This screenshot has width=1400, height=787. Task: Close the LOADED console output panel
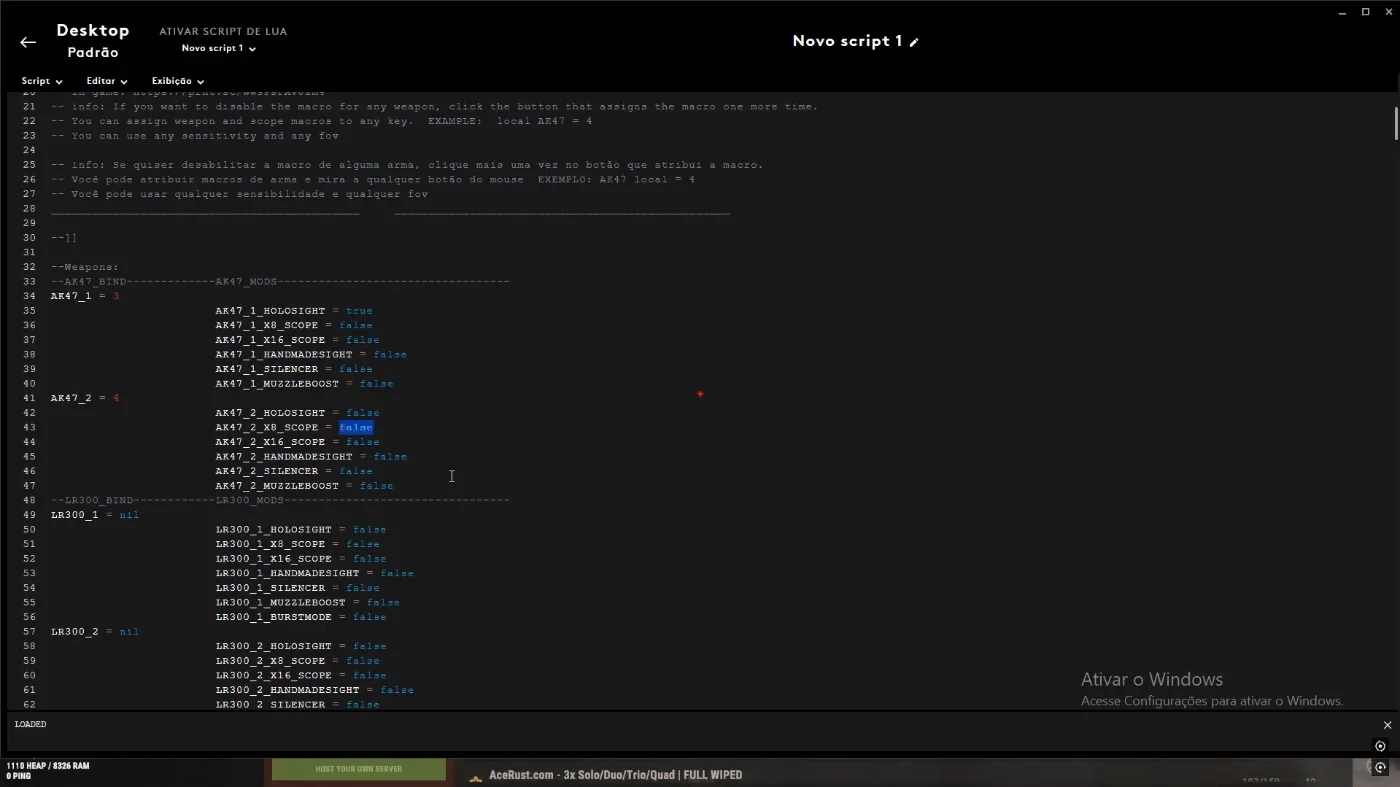coord(1387,725)
